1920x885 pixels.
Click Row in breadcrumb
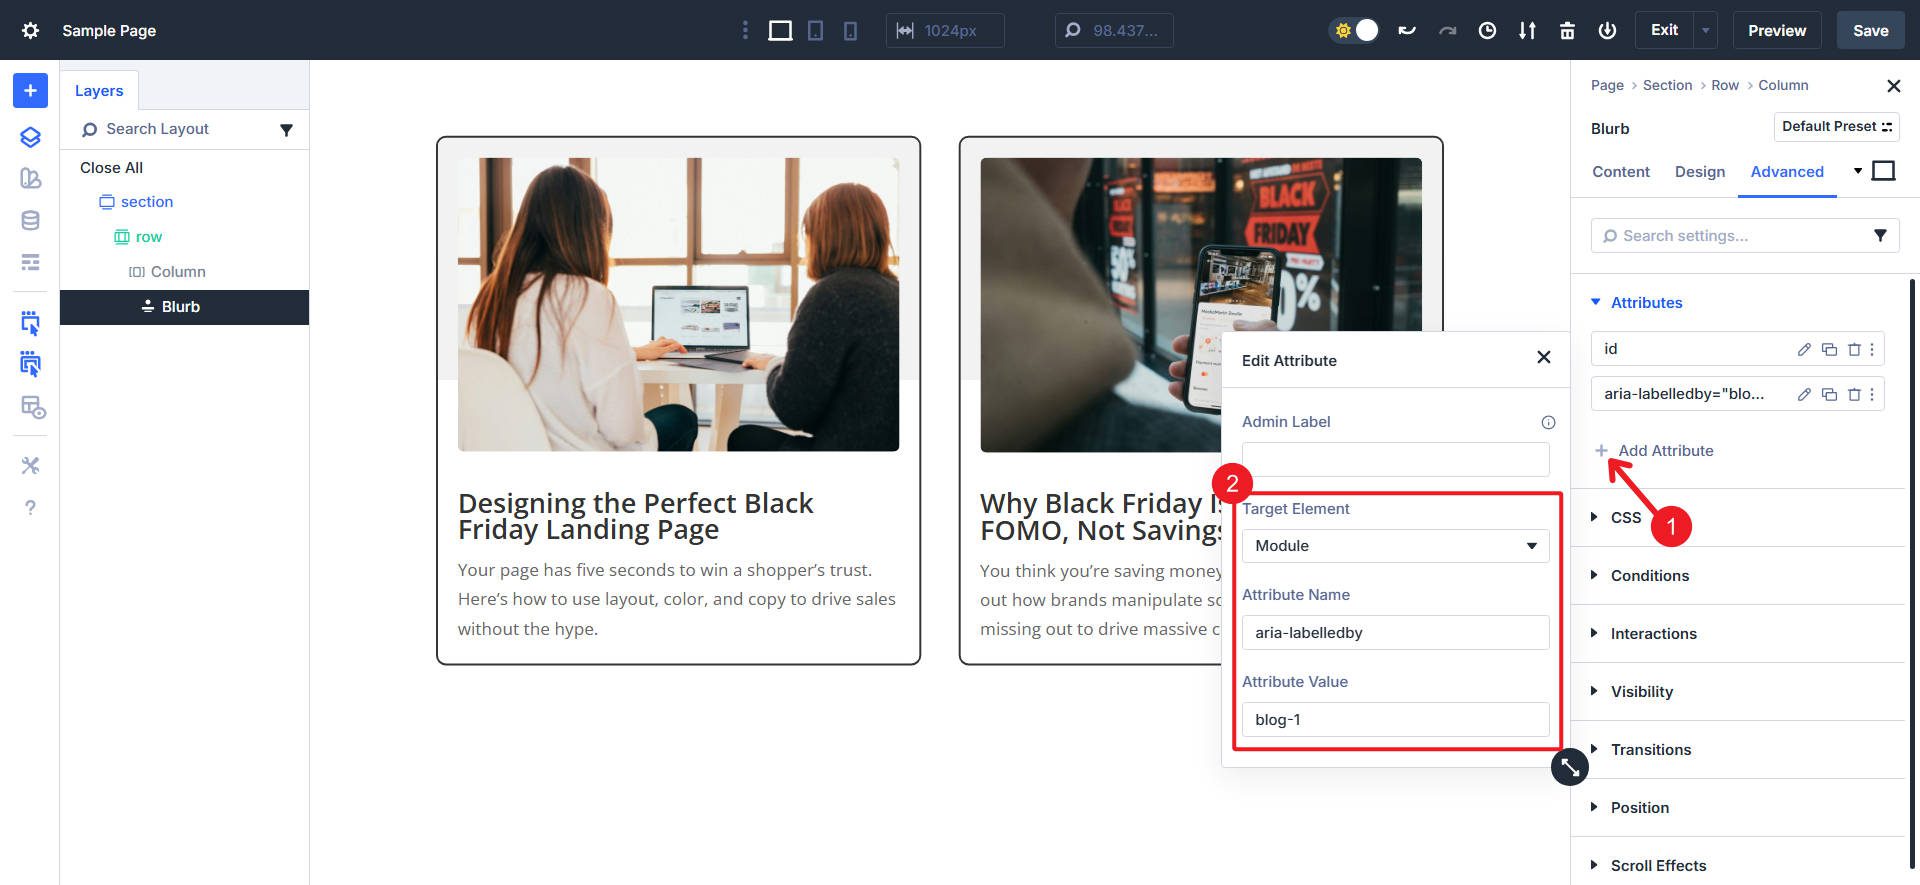point(1724,85)
